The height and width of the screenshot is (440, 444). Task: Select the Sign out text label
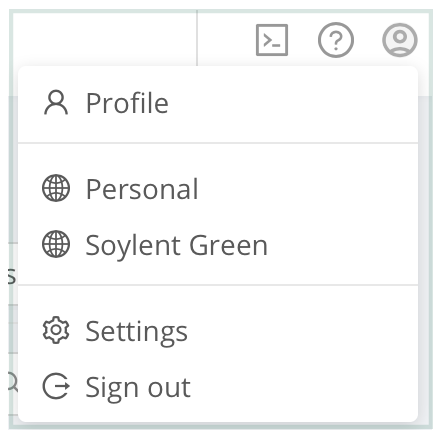point(138,388)
